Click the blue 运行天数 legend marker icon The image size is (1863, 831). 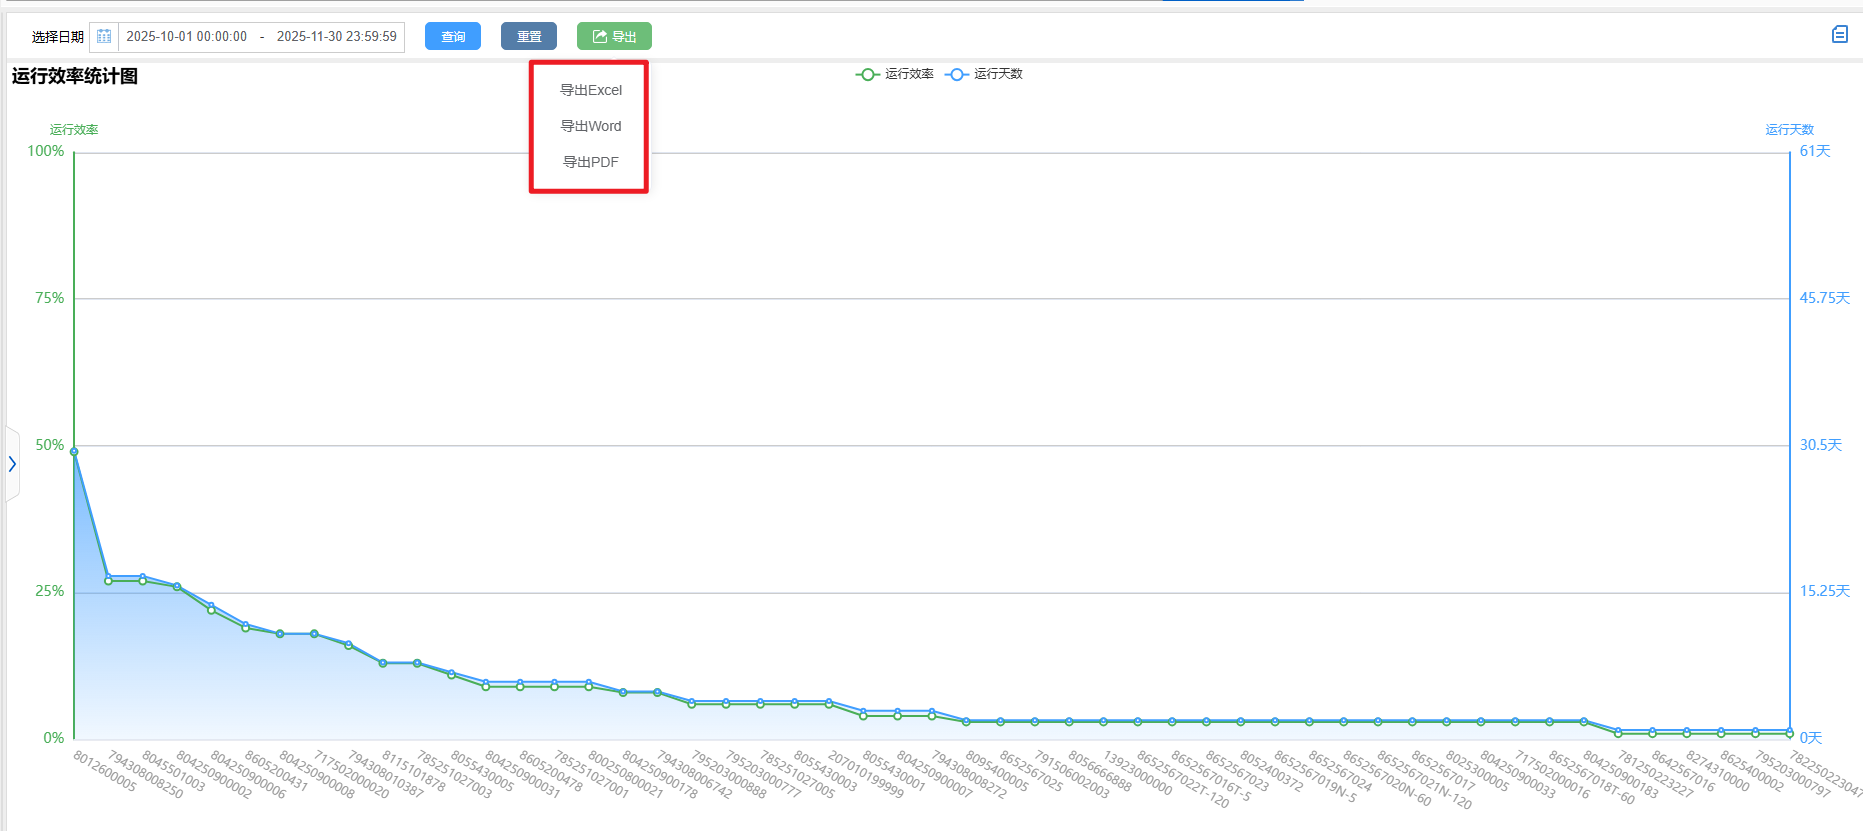click(x=957, y=75)
